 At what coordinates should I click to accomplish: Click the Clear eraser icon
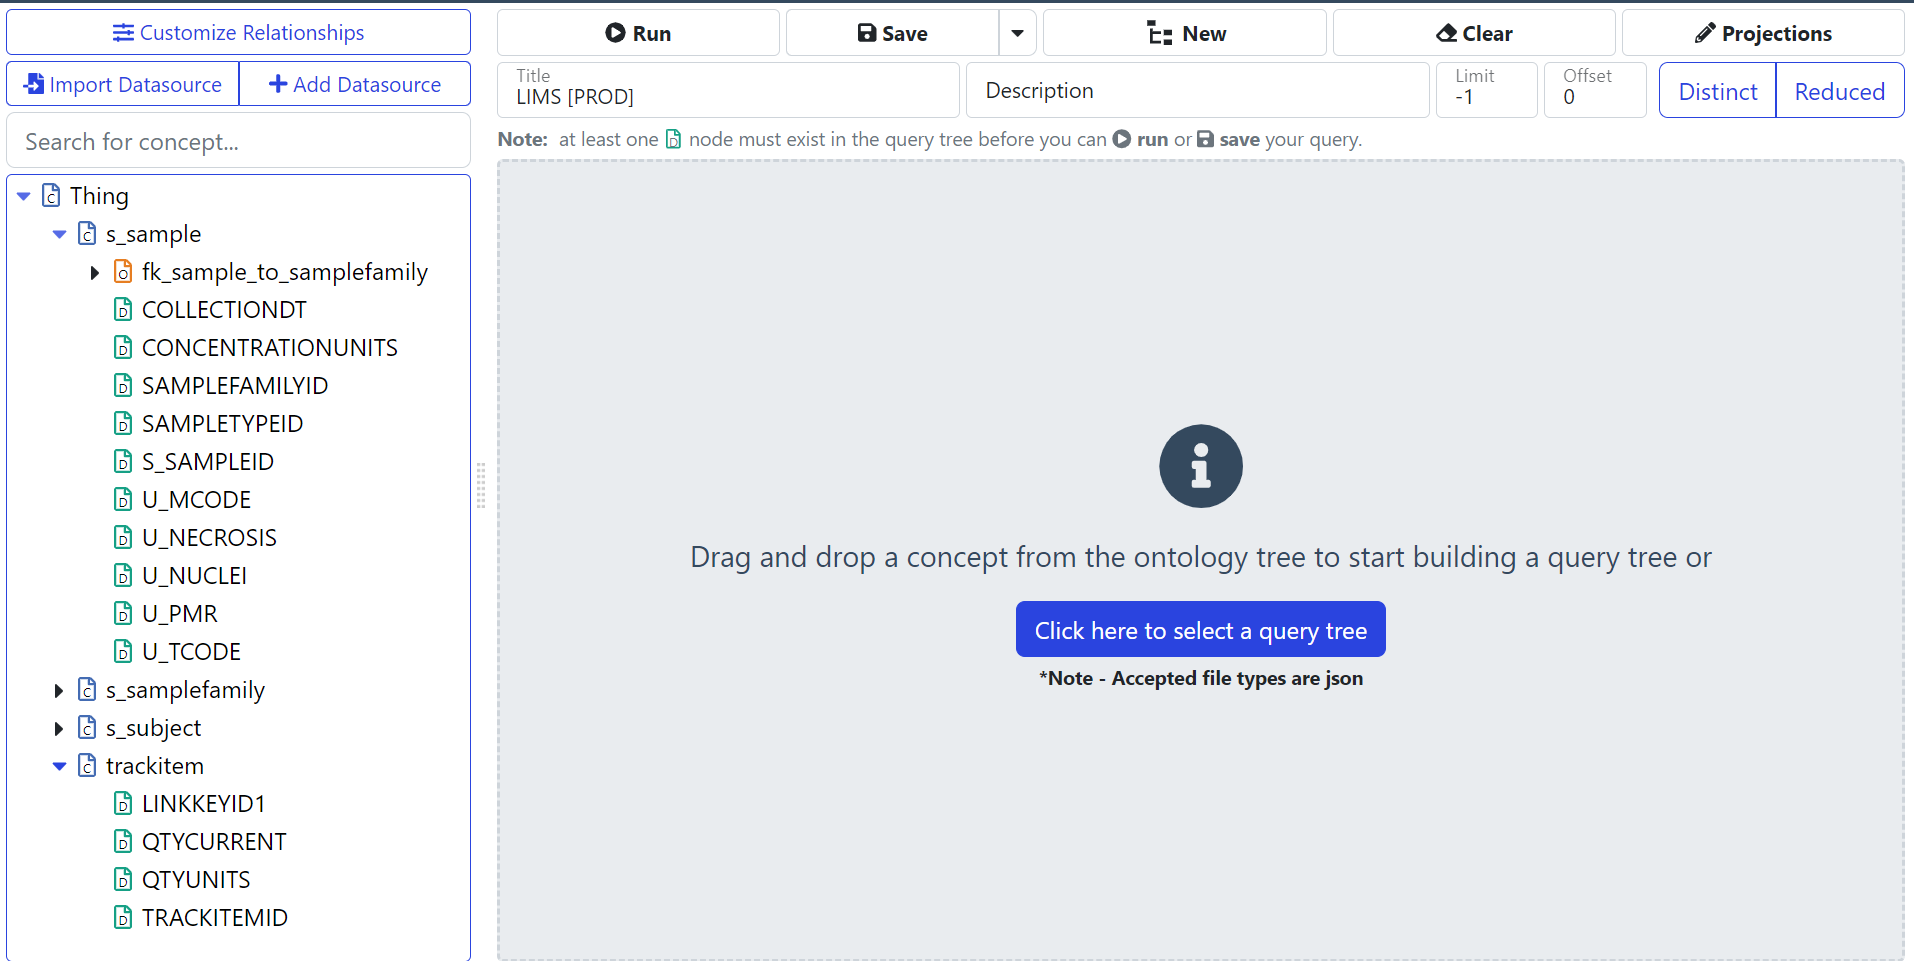1446,33
